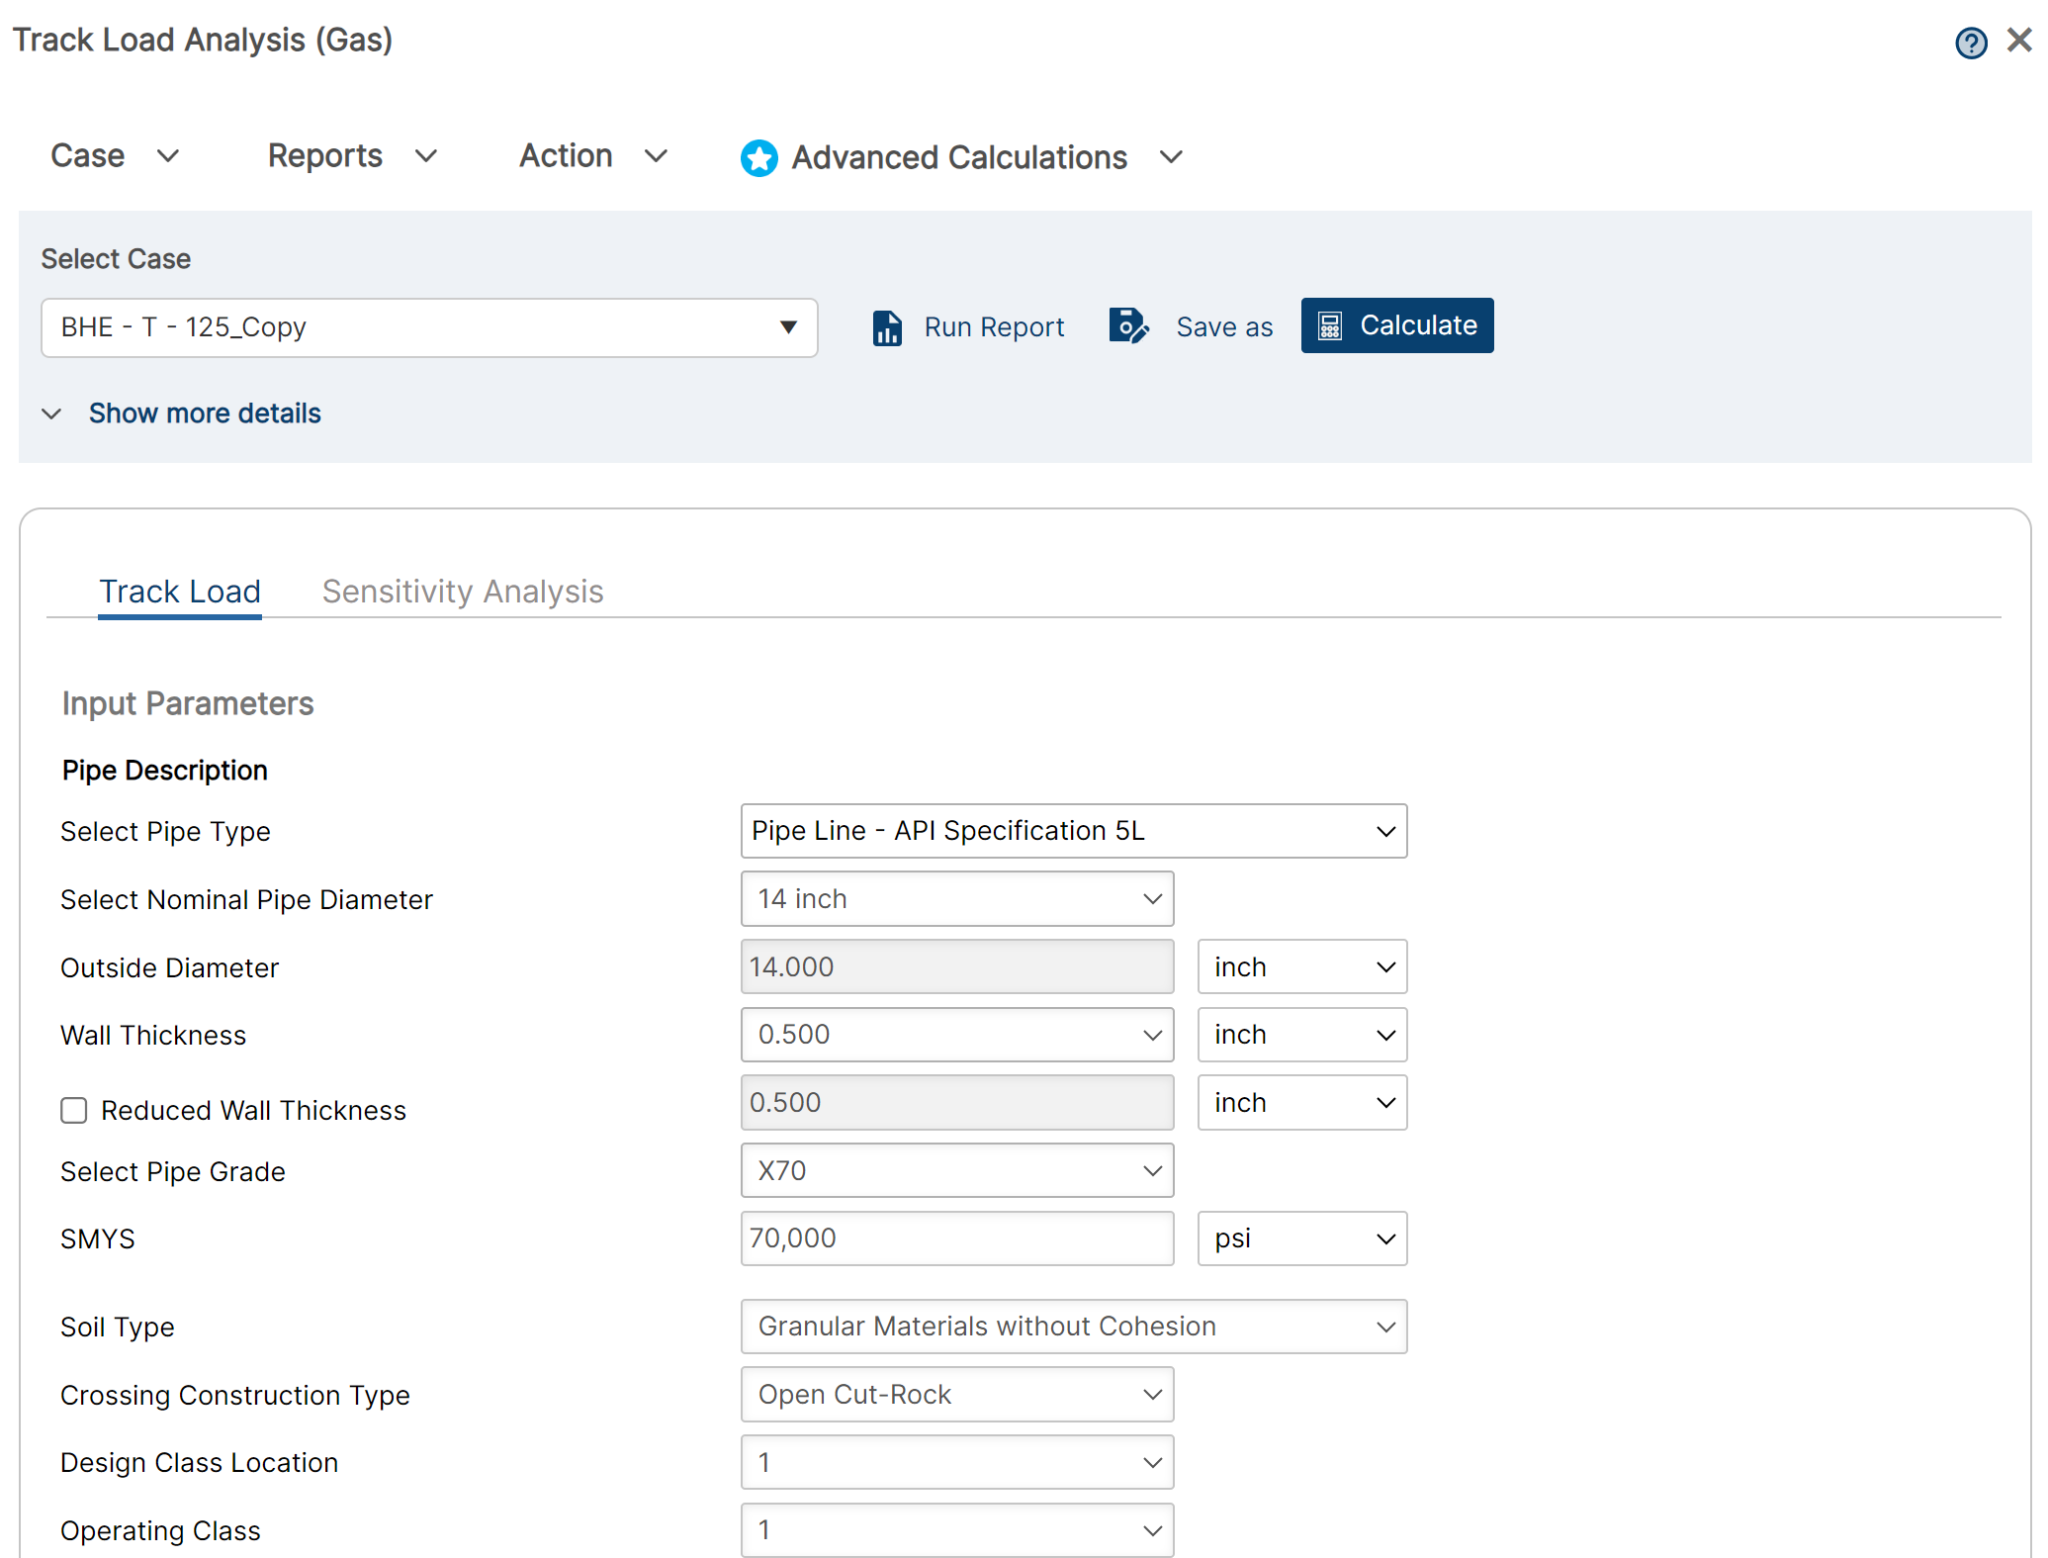Image resolution: width=2048 pixels, height=1558 pixels.
Task: Open the Select Pipe Type dropdown
Action: click(x=1073, y=831)
